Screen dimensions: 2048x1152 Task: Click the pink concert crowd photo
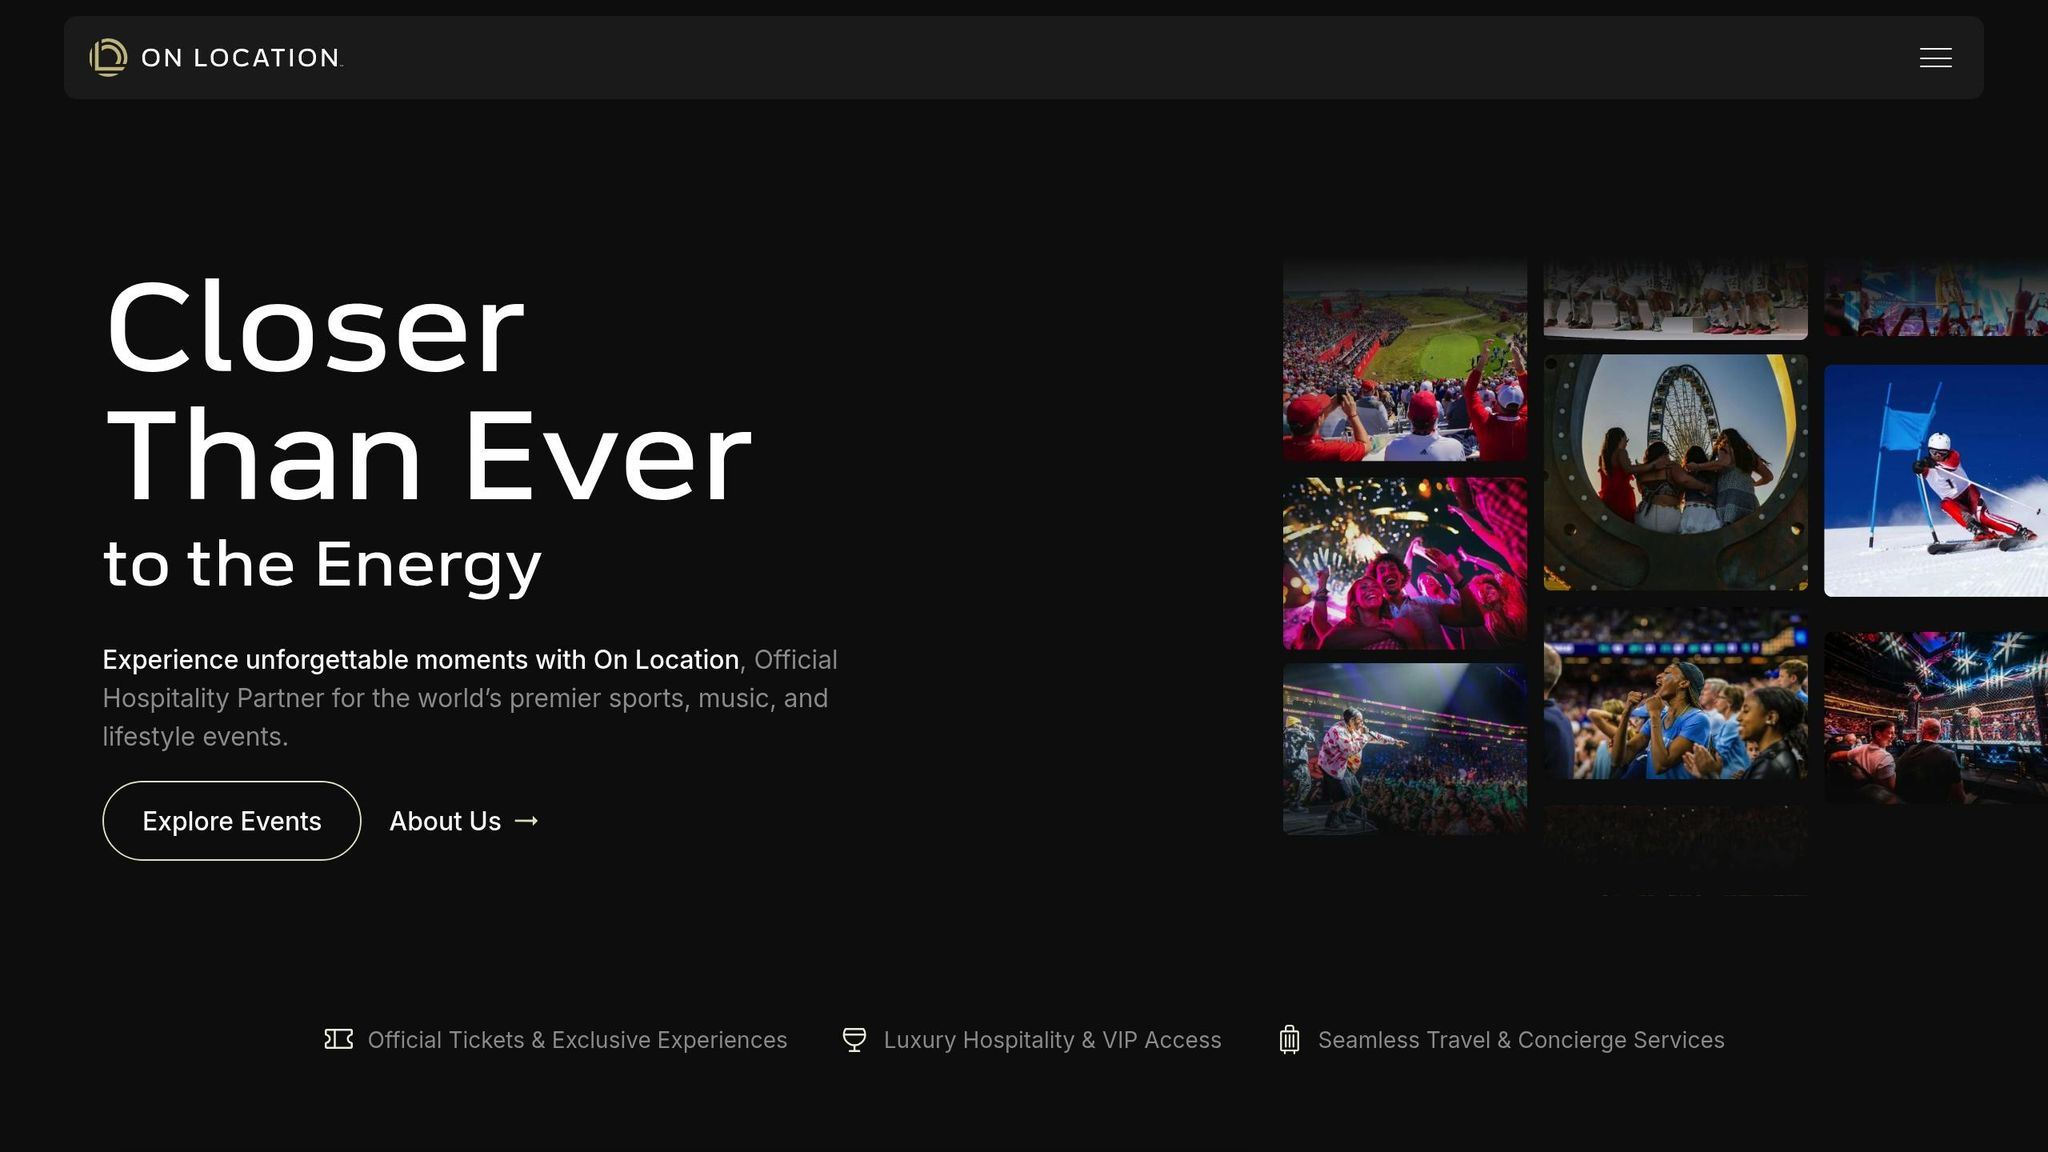1405,563
